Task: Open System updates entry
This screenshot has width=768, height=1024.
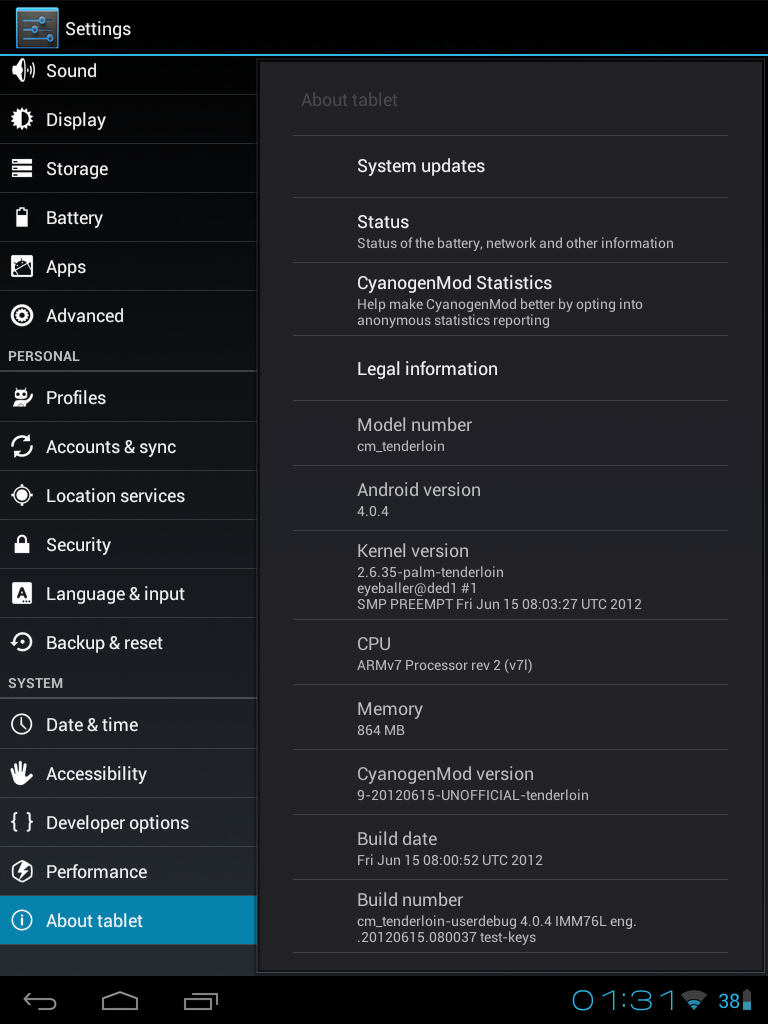Action: tap(510, 167)
